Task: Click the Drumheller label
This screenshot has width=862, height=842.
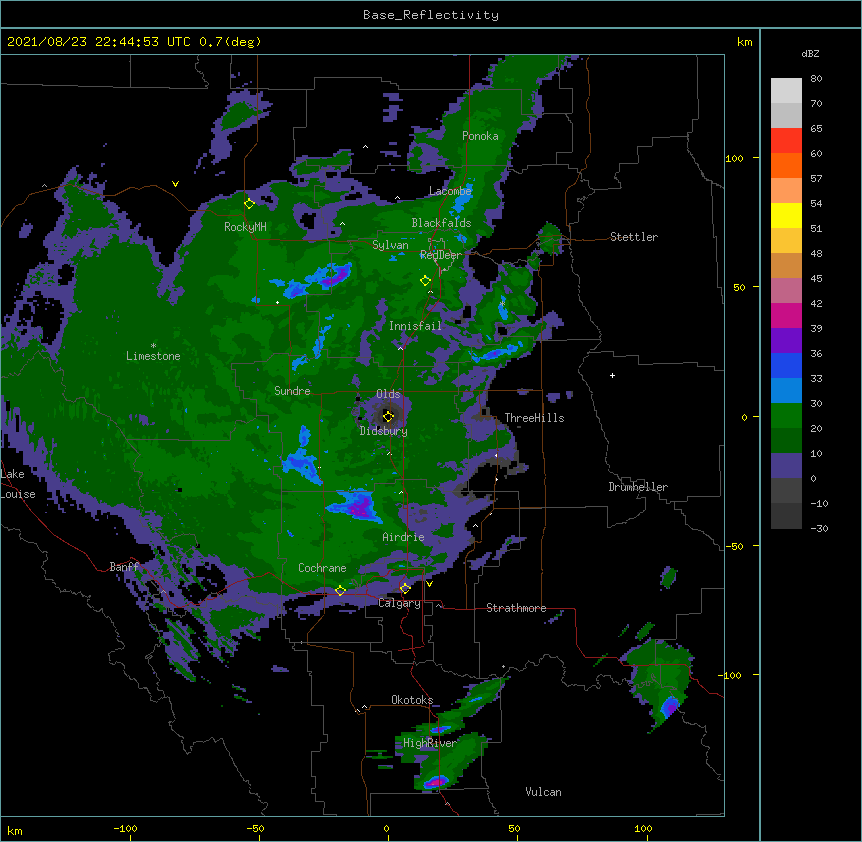Action: tap(638, 487)
